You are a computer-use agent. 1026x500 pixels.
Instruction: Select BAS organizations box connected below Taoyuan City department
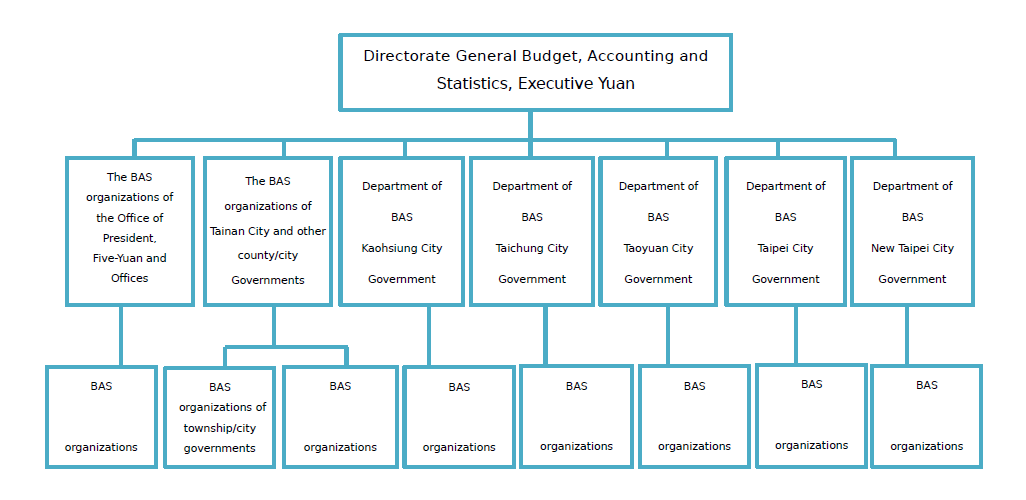tap(694, 416)
